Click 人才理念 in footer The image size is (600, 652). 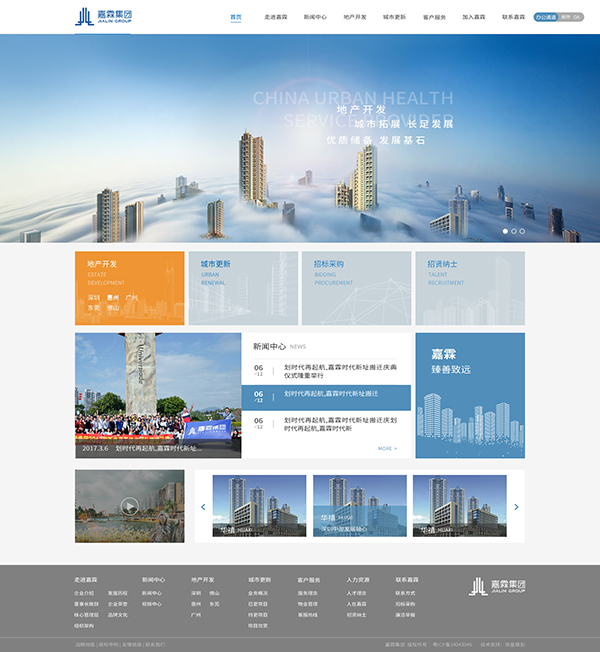[x=357, y=593]
